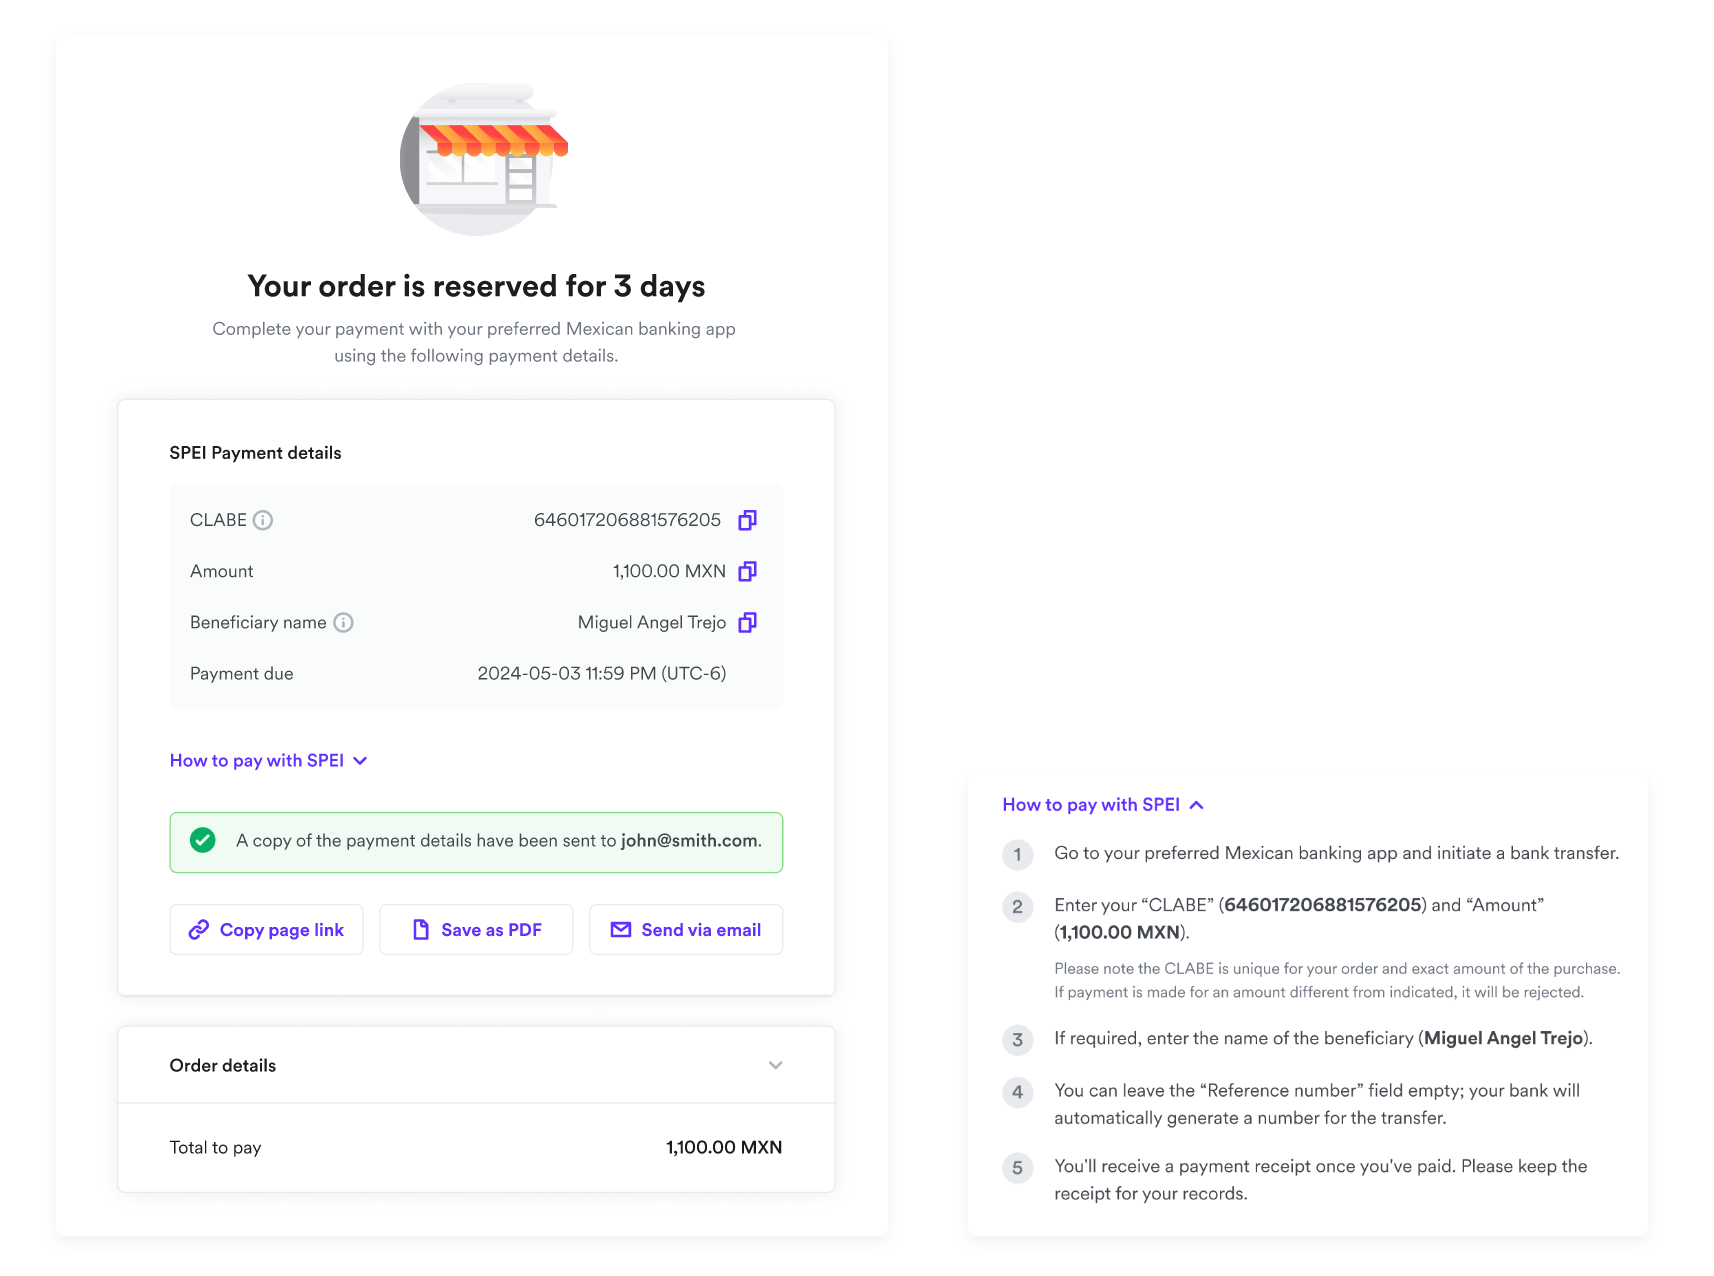
Task: Show CLABE info tooltip icon
Action: 263,520
